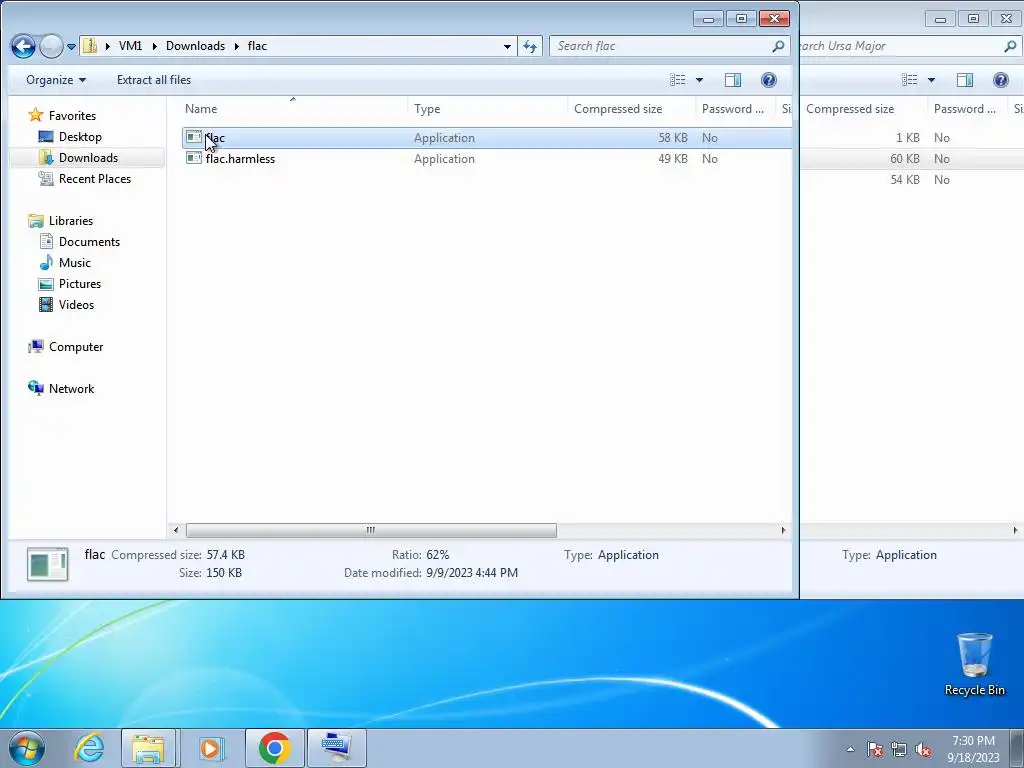
Task: Click the magnifier icon in Search flac
Action: 778,46
